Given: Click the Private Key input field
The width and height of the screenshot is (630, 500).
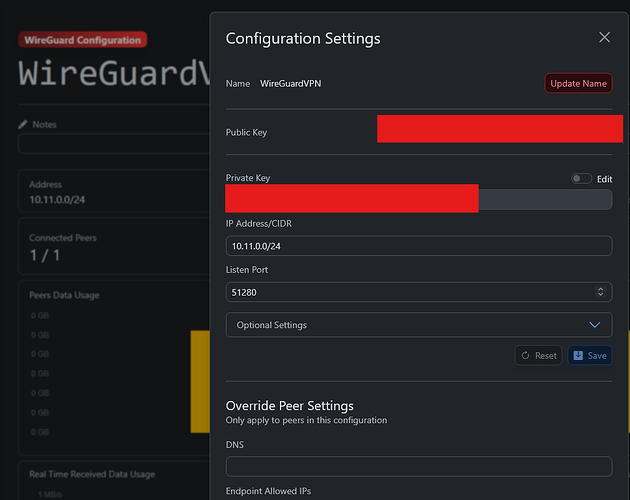Looking at the screenshot, I should click(x=545, y=200).
